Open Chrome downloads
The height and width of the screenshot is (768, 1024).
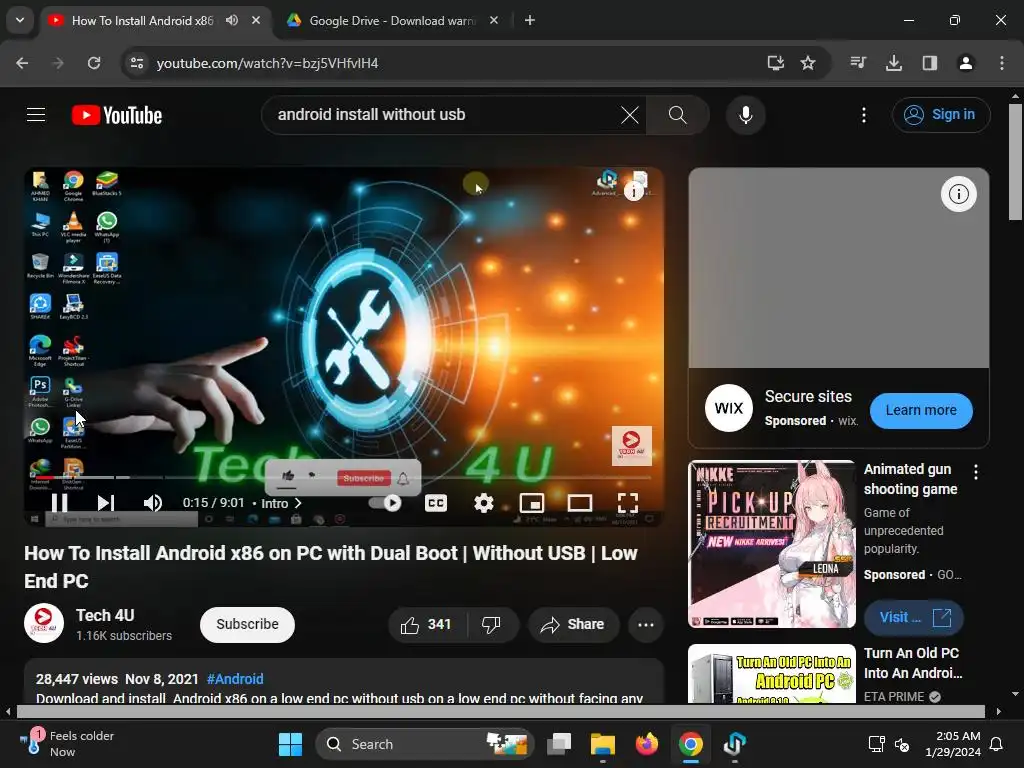893,63
